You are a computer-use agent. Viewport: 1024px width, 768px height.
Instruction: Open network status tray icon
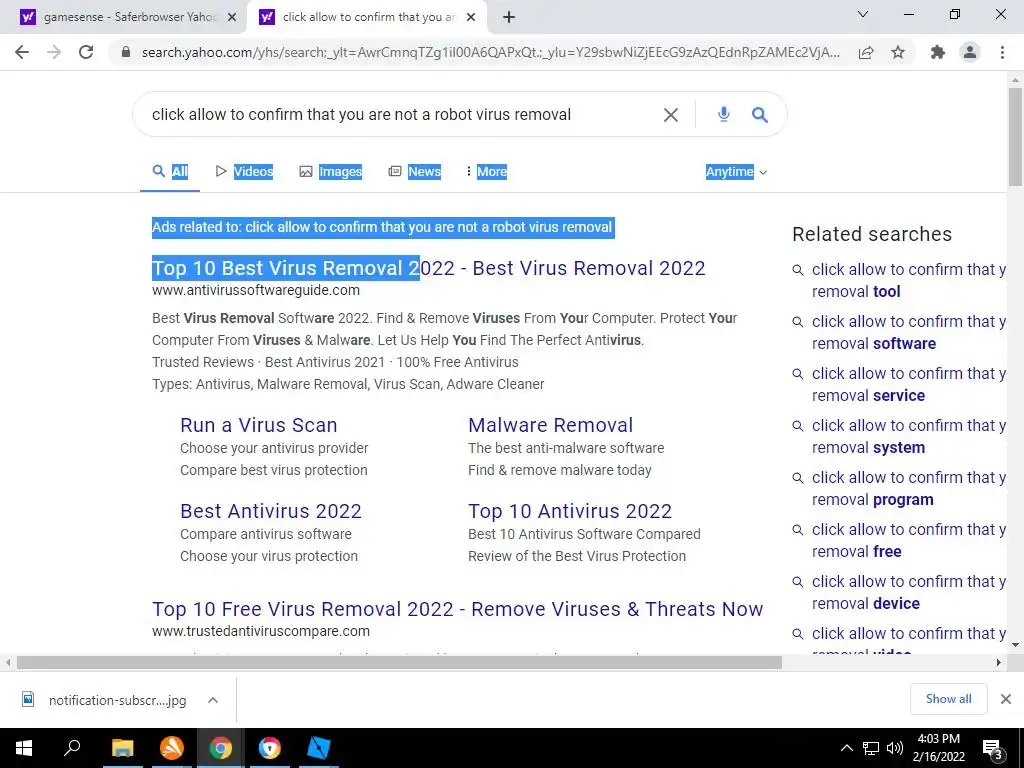[871, 748]
